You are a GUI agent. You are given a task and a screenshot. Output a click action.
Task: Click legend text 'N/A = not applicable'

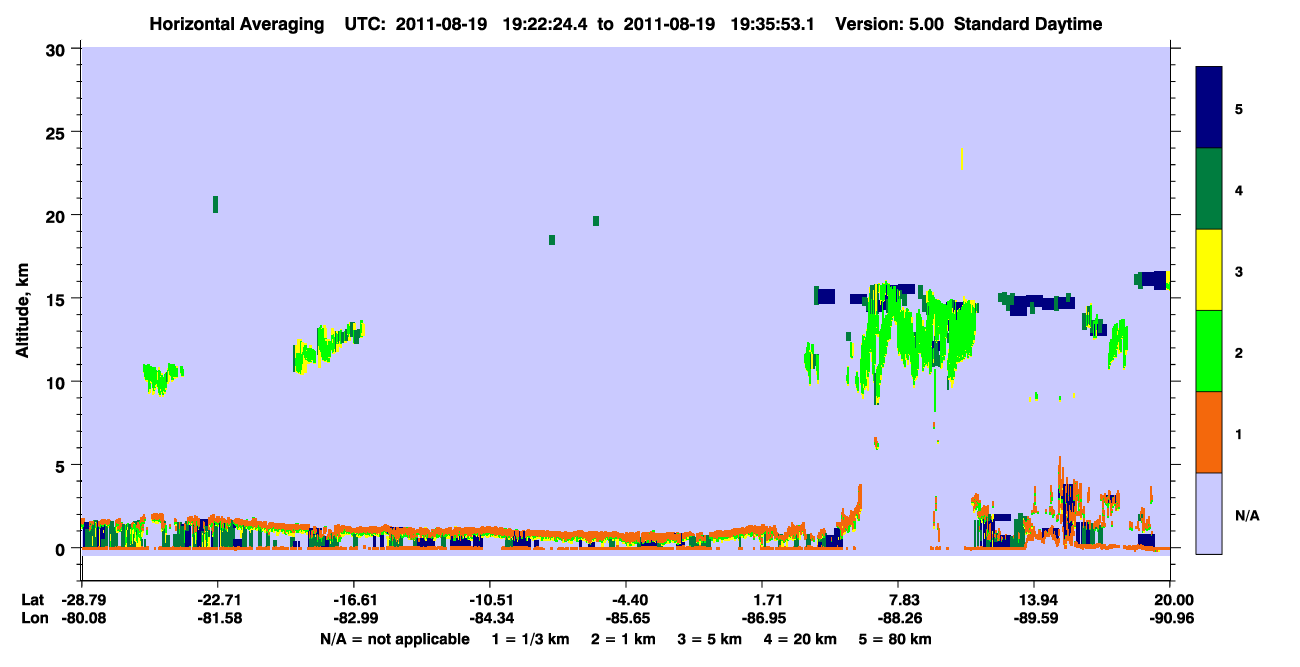coord(395,639)
